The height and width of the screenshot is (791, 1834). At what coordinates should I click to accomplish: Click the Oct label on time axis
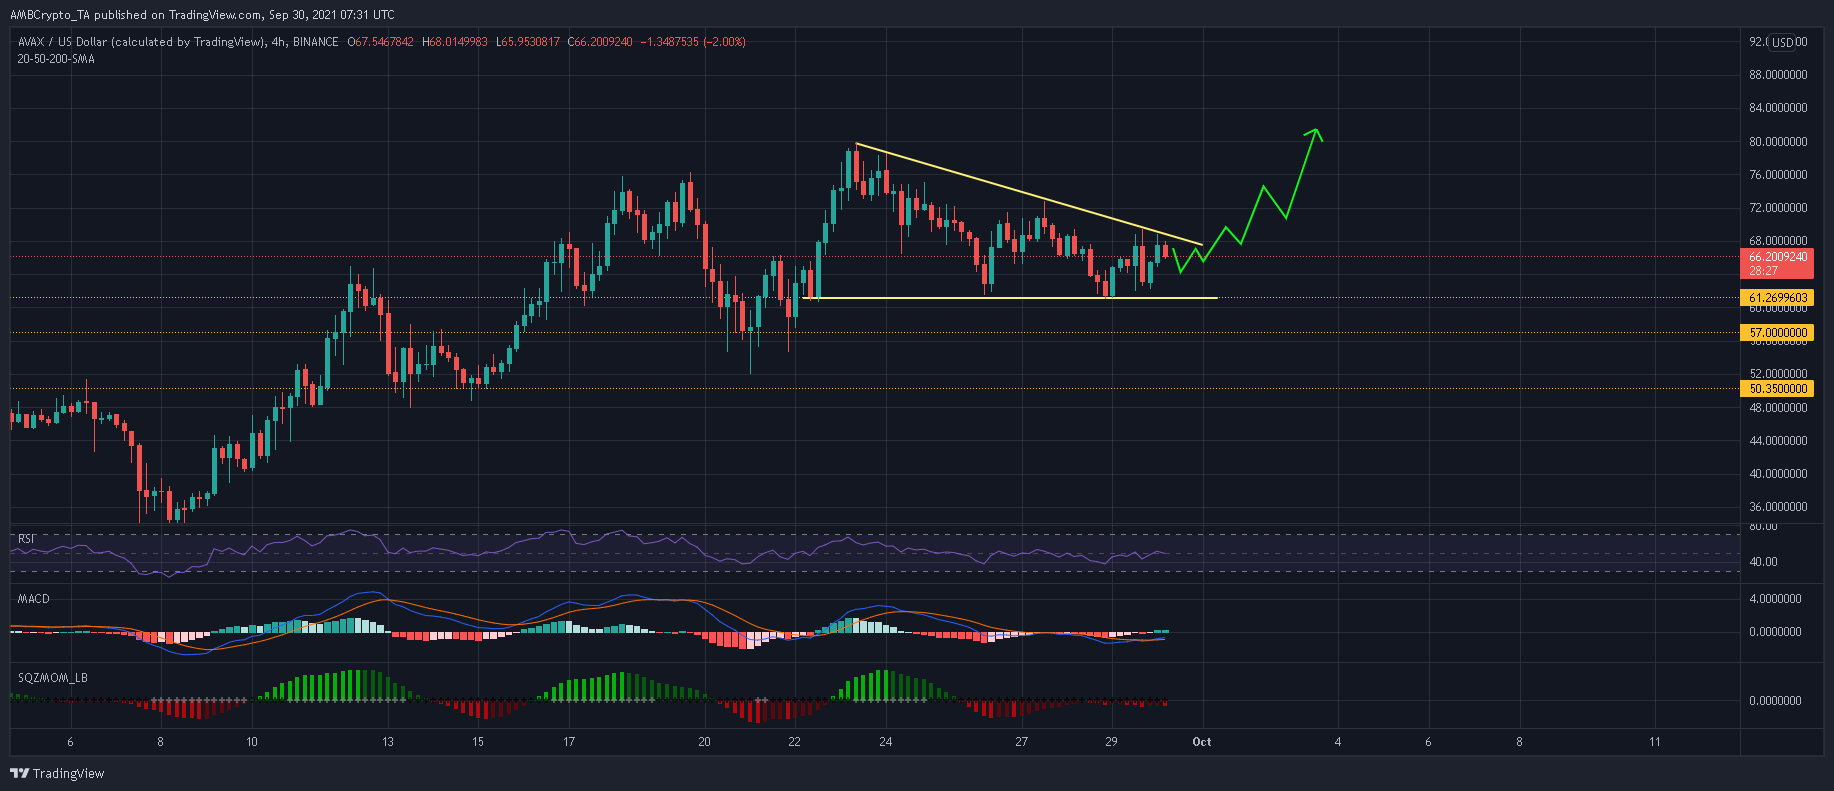[x=1202, y=742]
